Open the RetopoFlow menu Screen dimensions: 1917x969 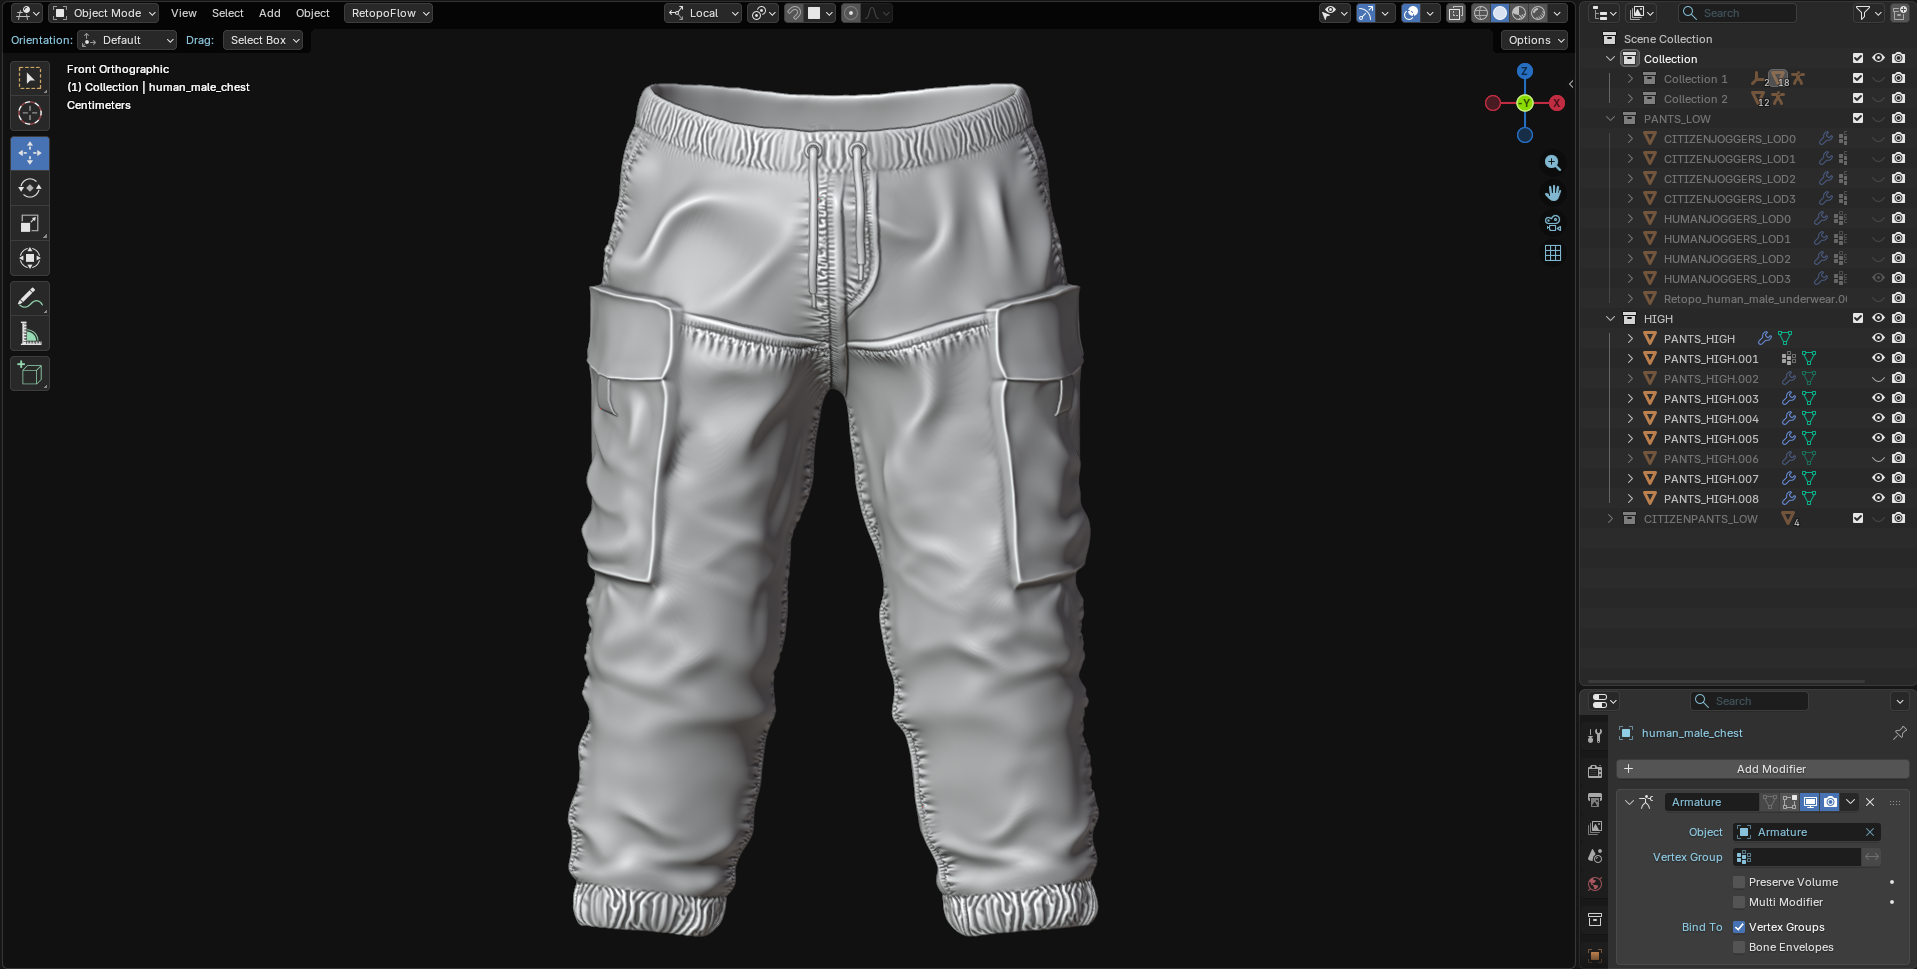(389, 13)
